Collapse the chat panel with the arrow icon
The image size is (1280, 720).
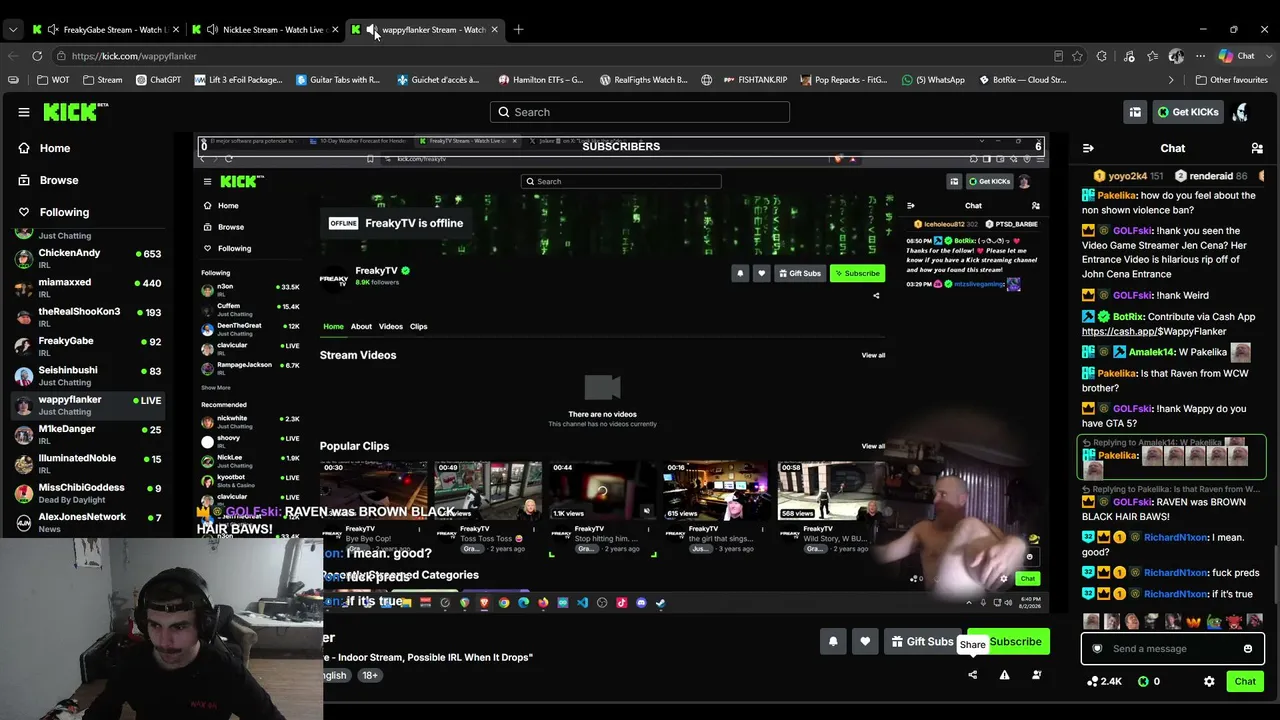(x=1088, y=148)
